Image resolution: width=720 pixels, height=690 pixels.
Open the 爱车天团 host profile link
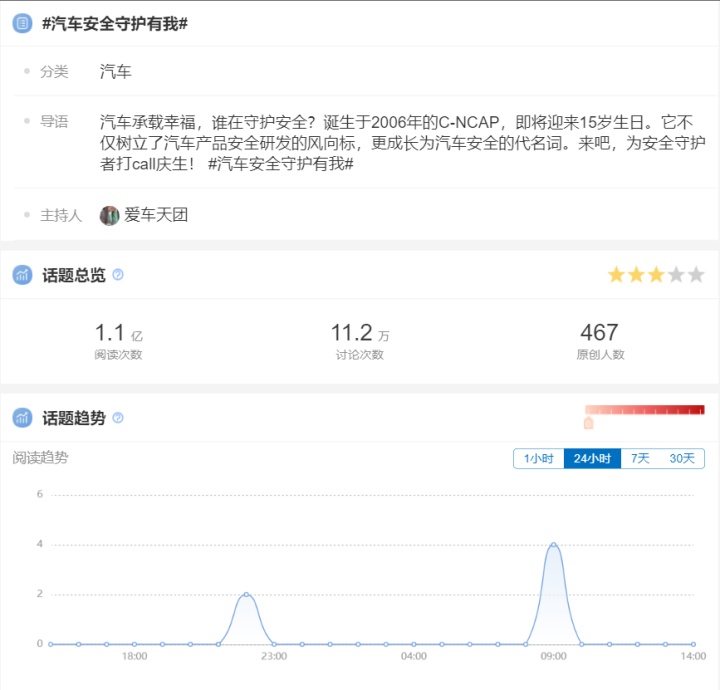(156, 215)
